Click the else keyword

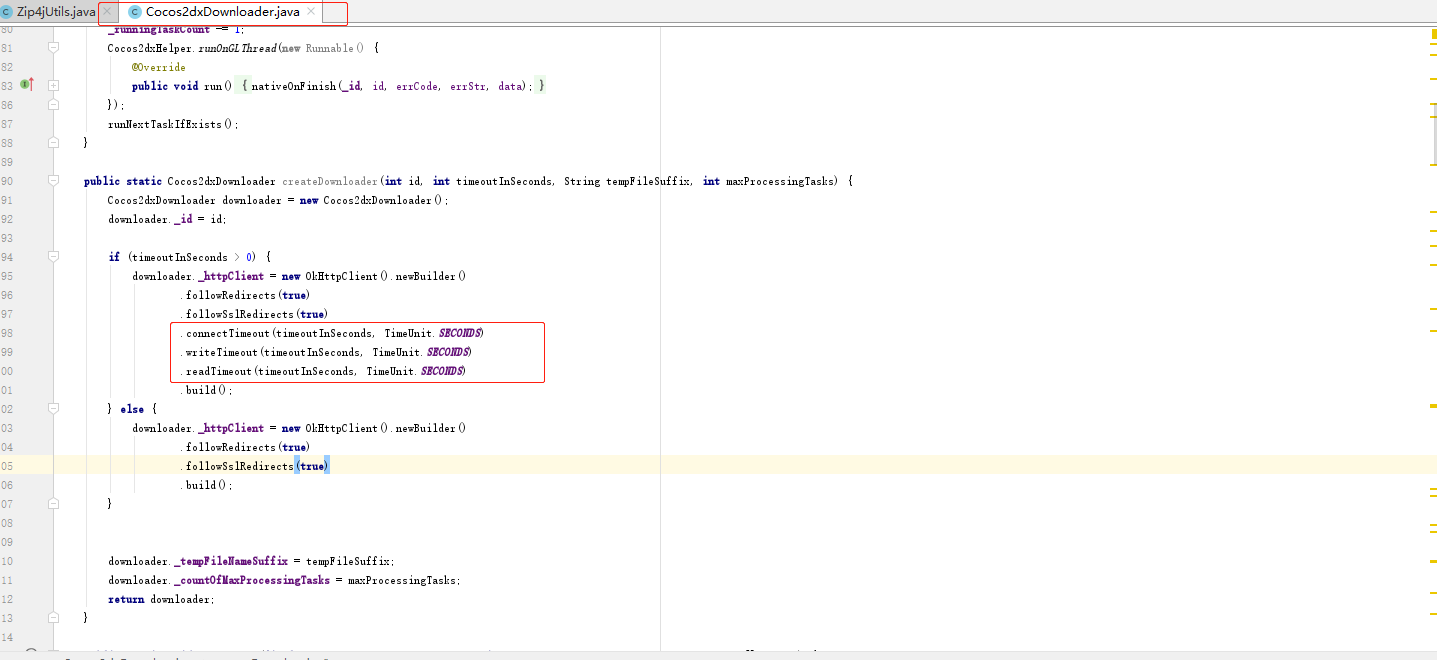point(132,409)
